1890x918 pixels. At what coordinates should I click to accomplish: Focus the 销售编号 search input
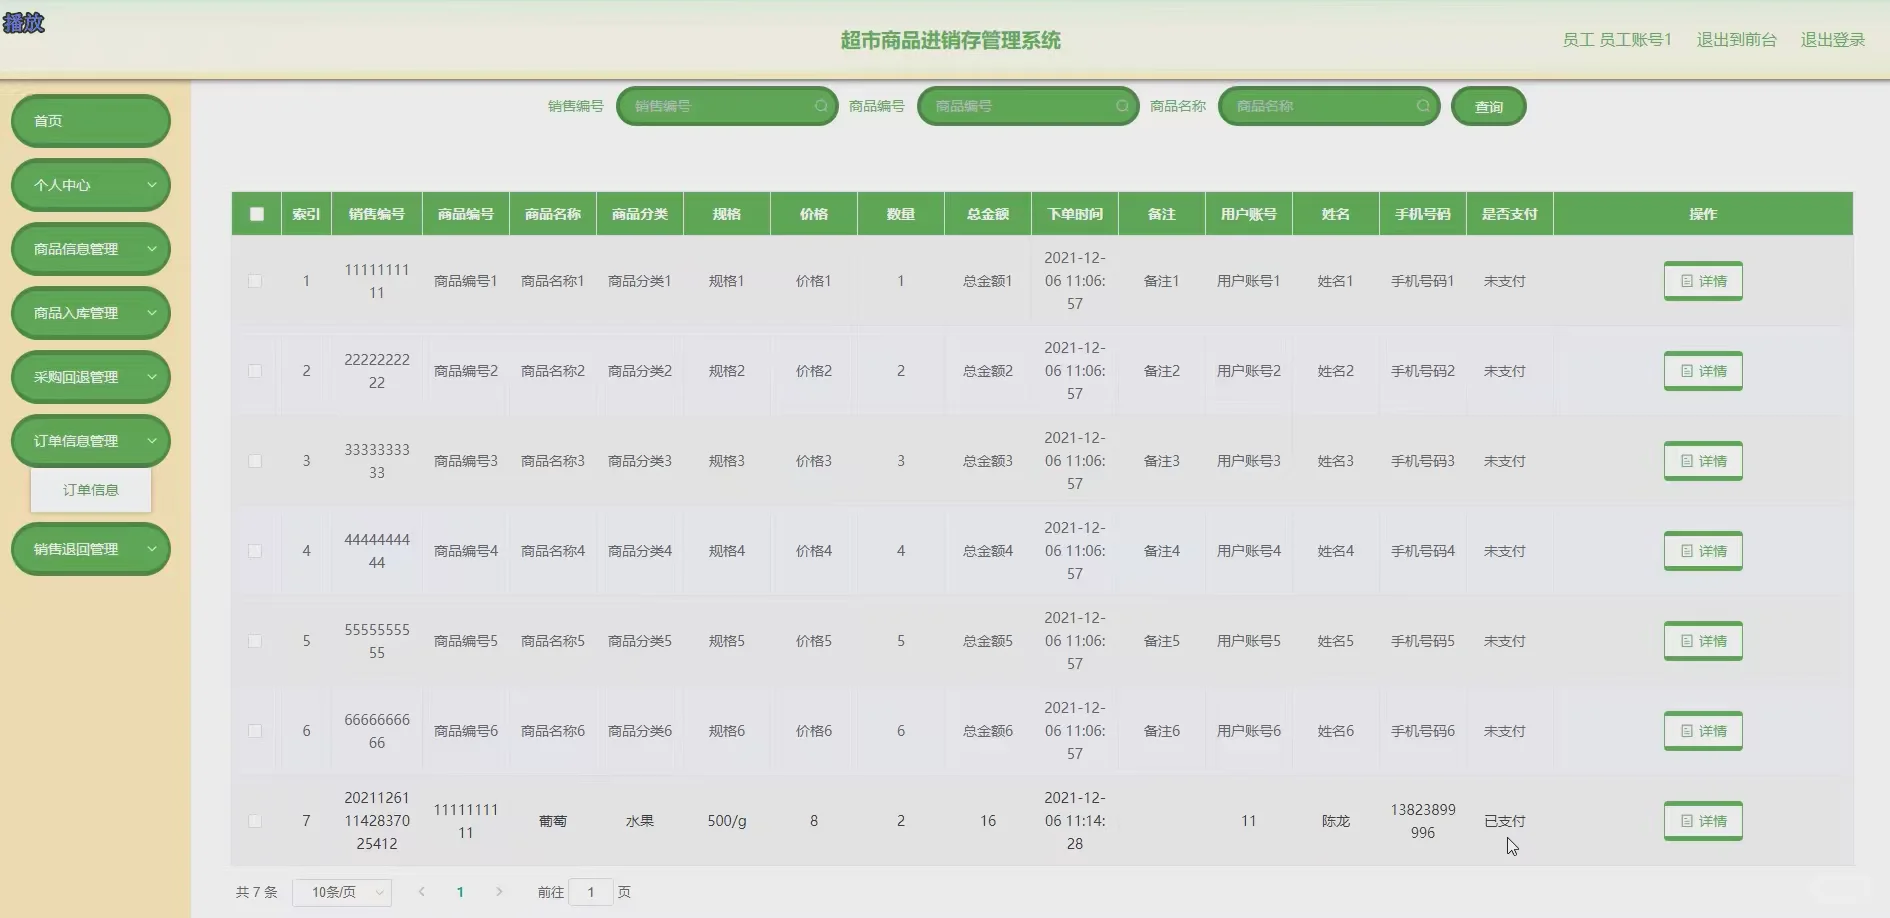(727, 106)
